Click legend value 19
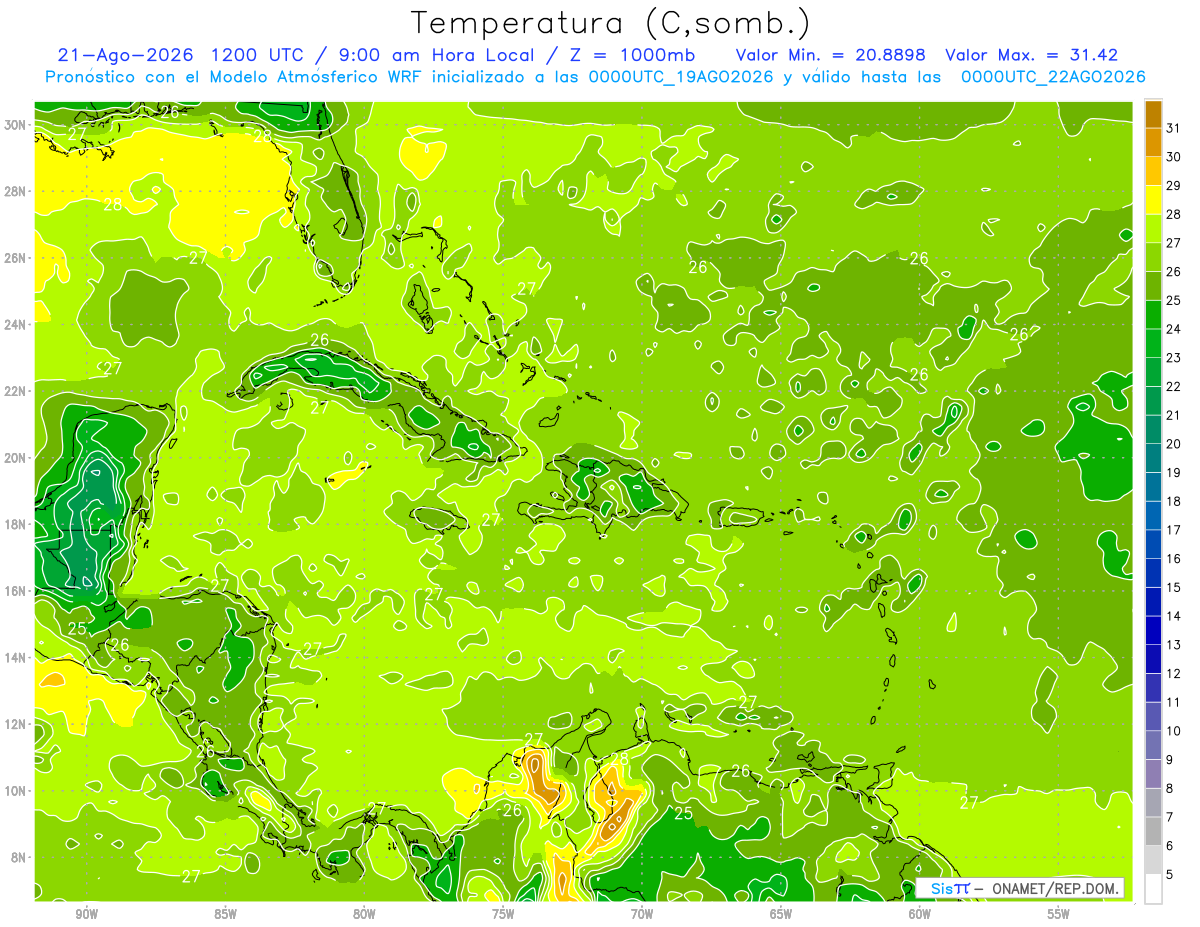 (x=1174, y=473)
